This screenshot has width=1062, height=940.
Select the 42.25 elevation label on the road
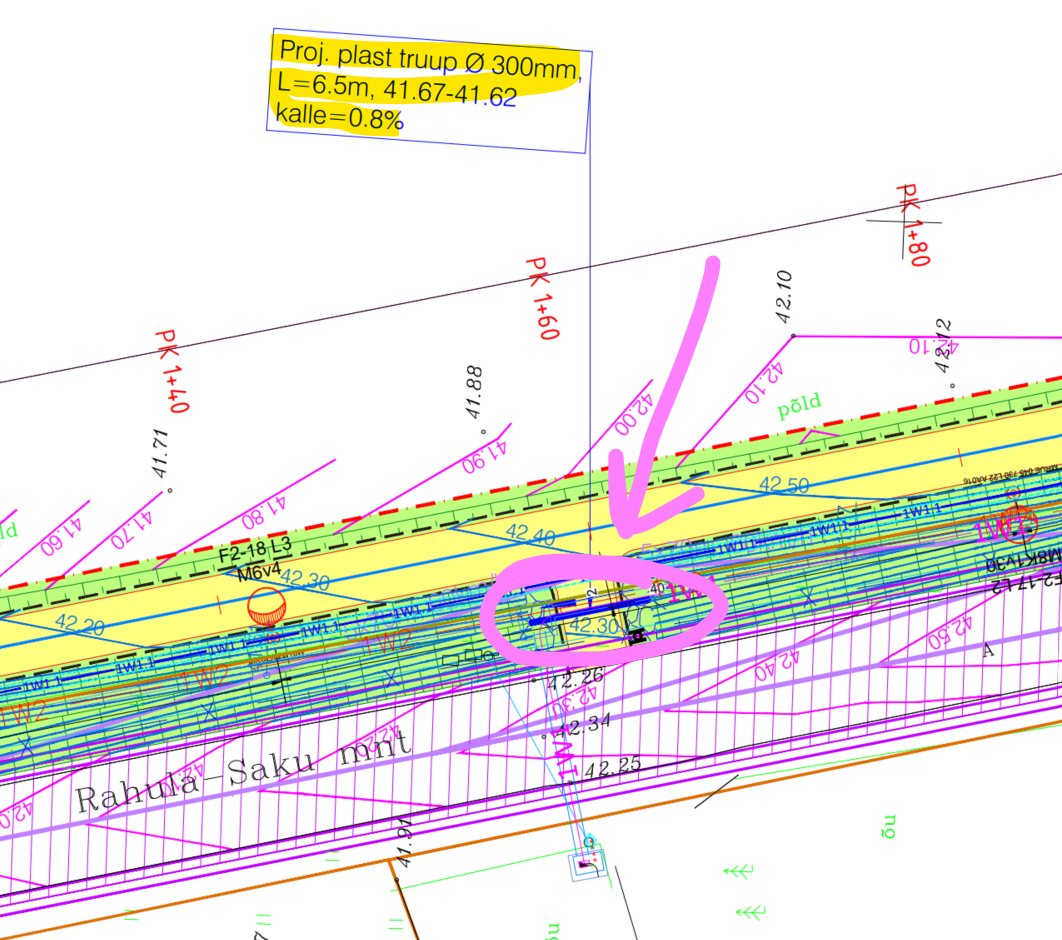(x=612, y=769)
